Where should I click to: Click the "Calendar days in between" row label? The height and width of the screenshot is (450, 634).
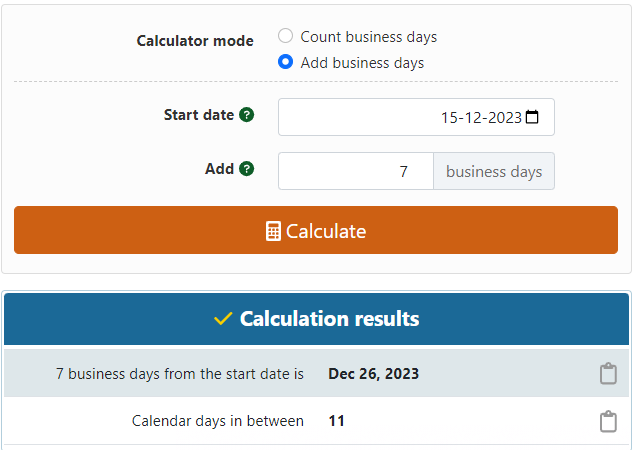pyautogui.click(x=218, y=421)
